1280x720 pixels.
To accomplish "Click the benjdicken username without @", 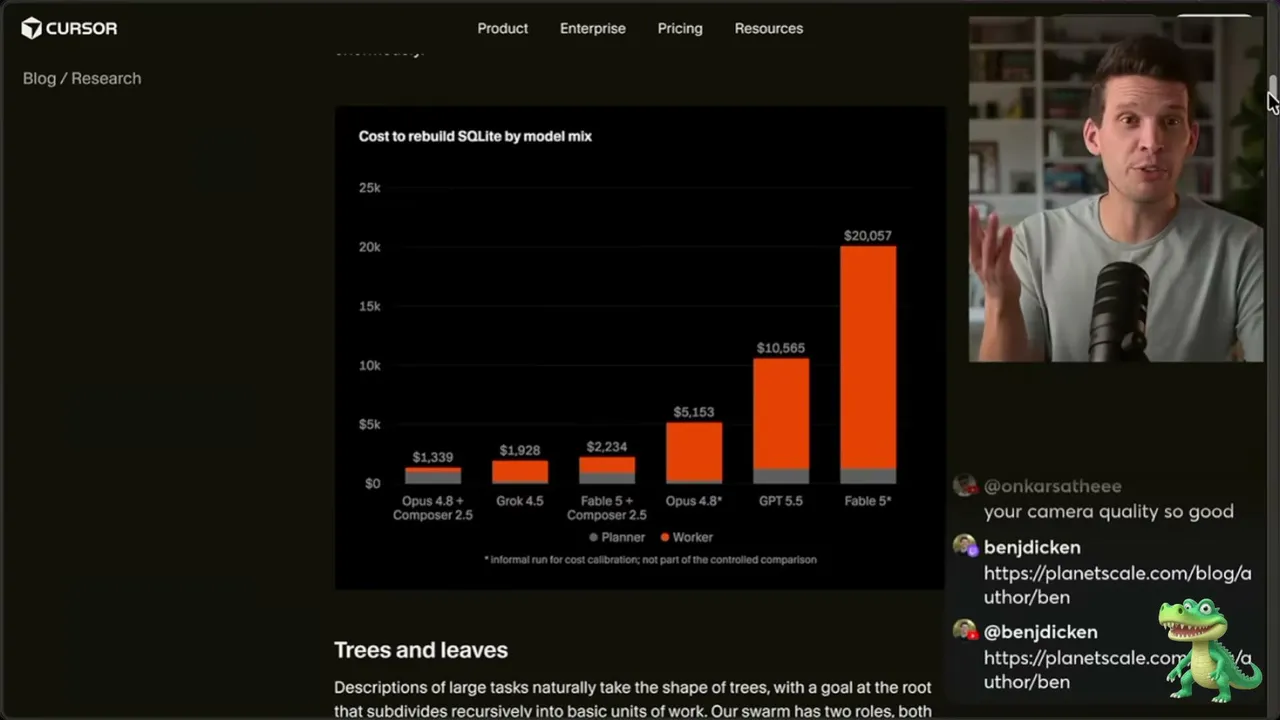I will (x=1032, y=547).
